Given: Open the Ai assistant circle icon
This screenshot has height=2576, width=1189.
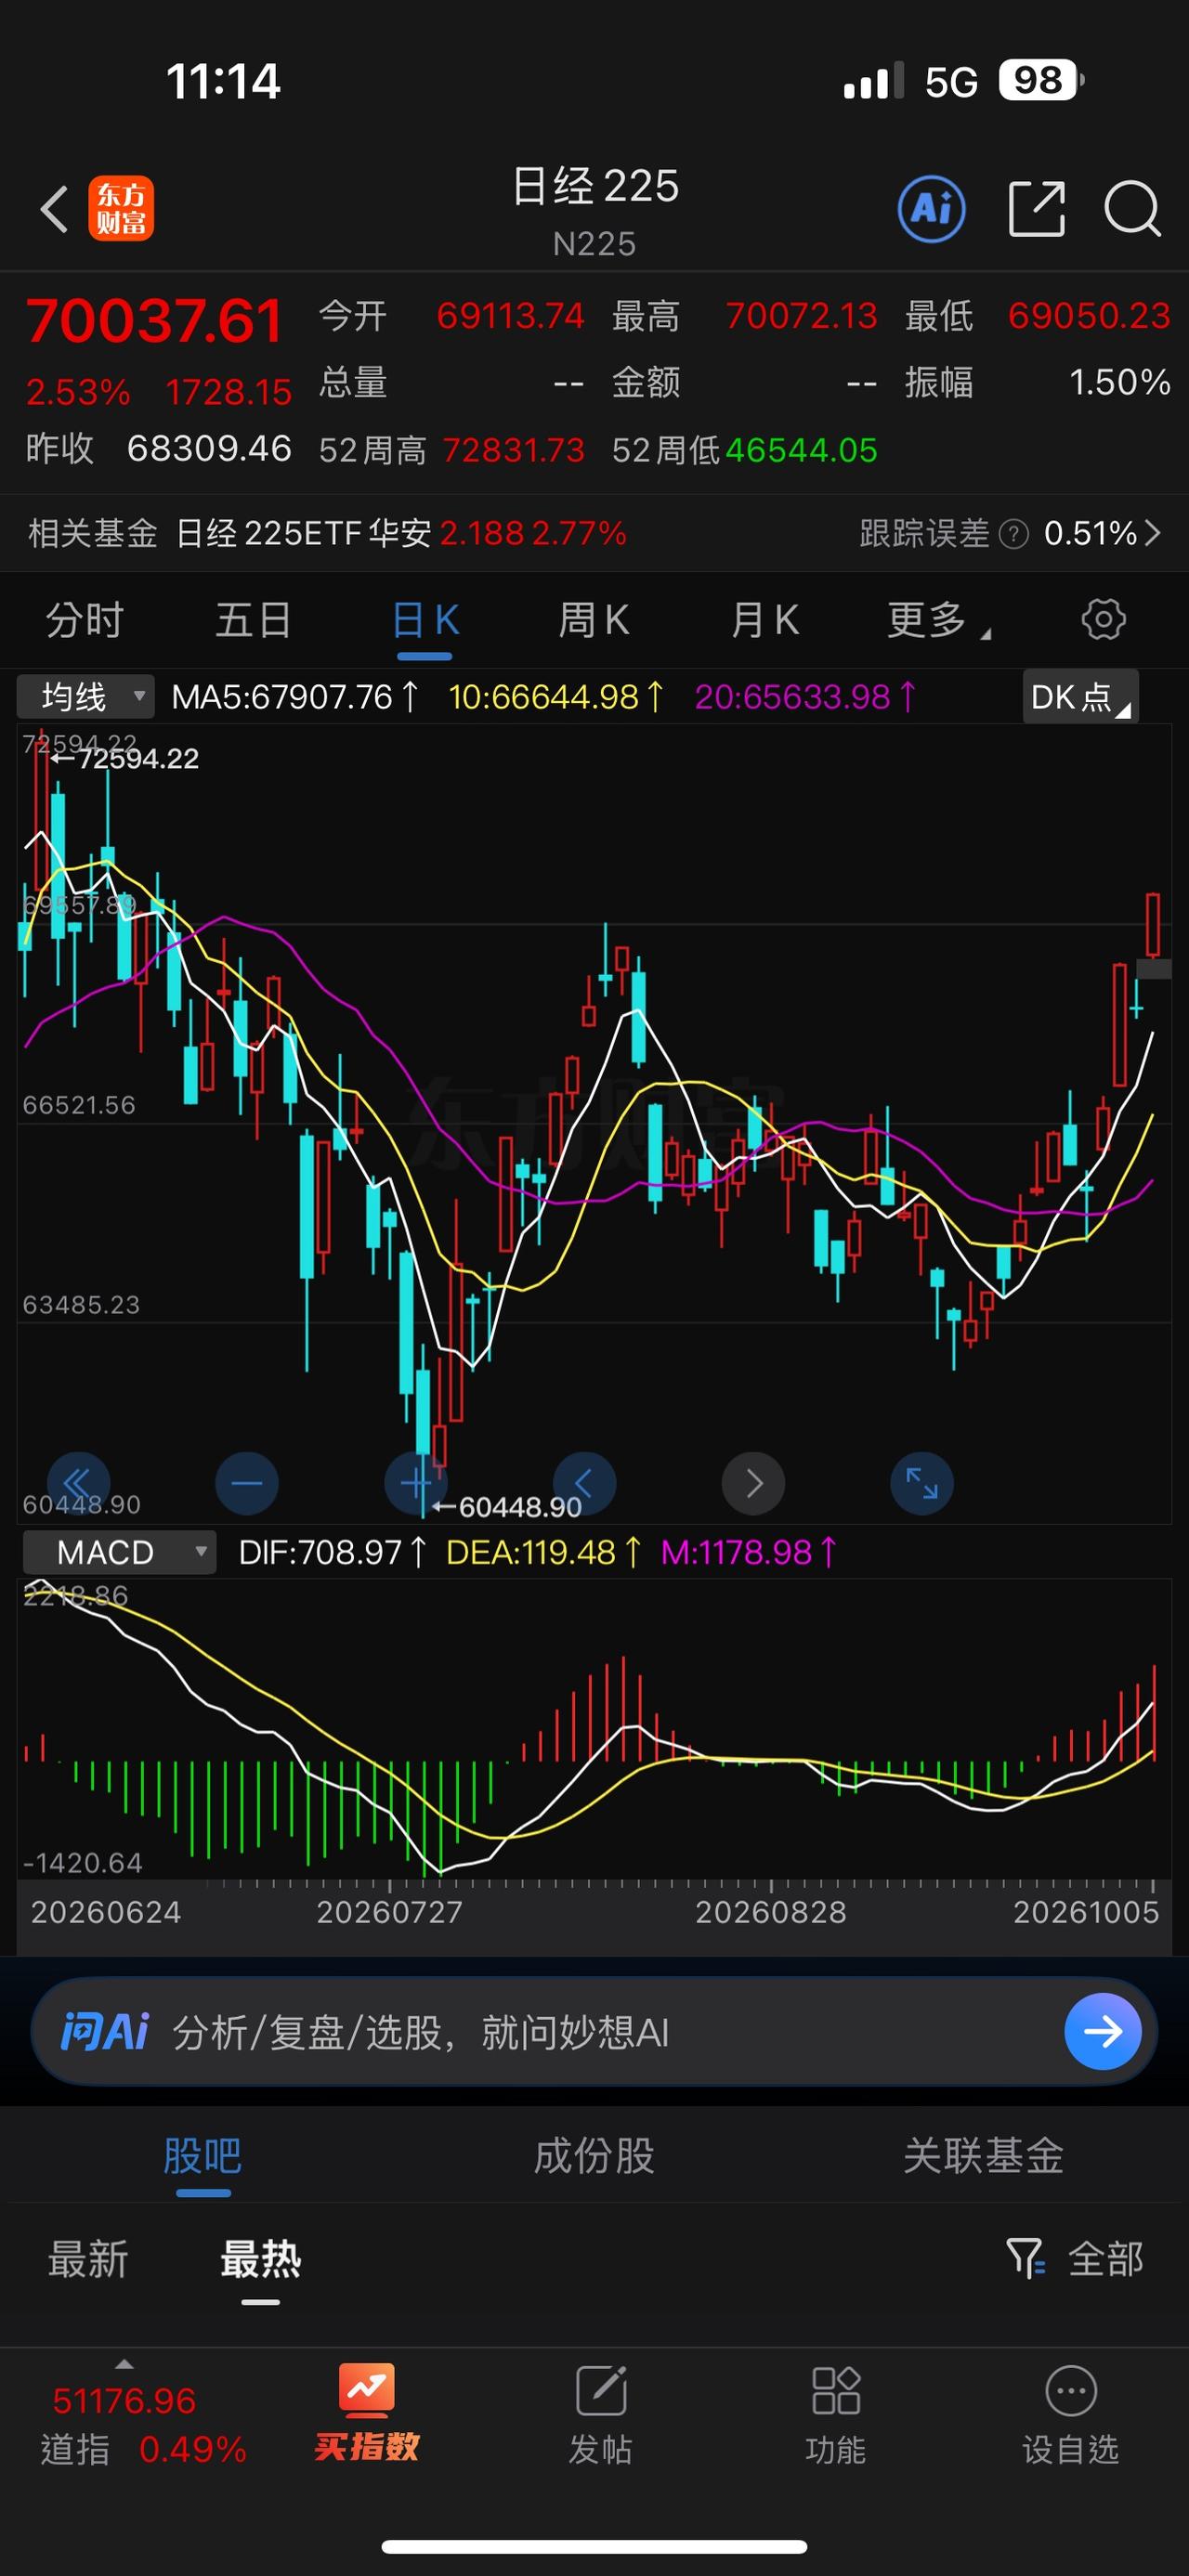Looking at the screenshot, I should point(931,209).
